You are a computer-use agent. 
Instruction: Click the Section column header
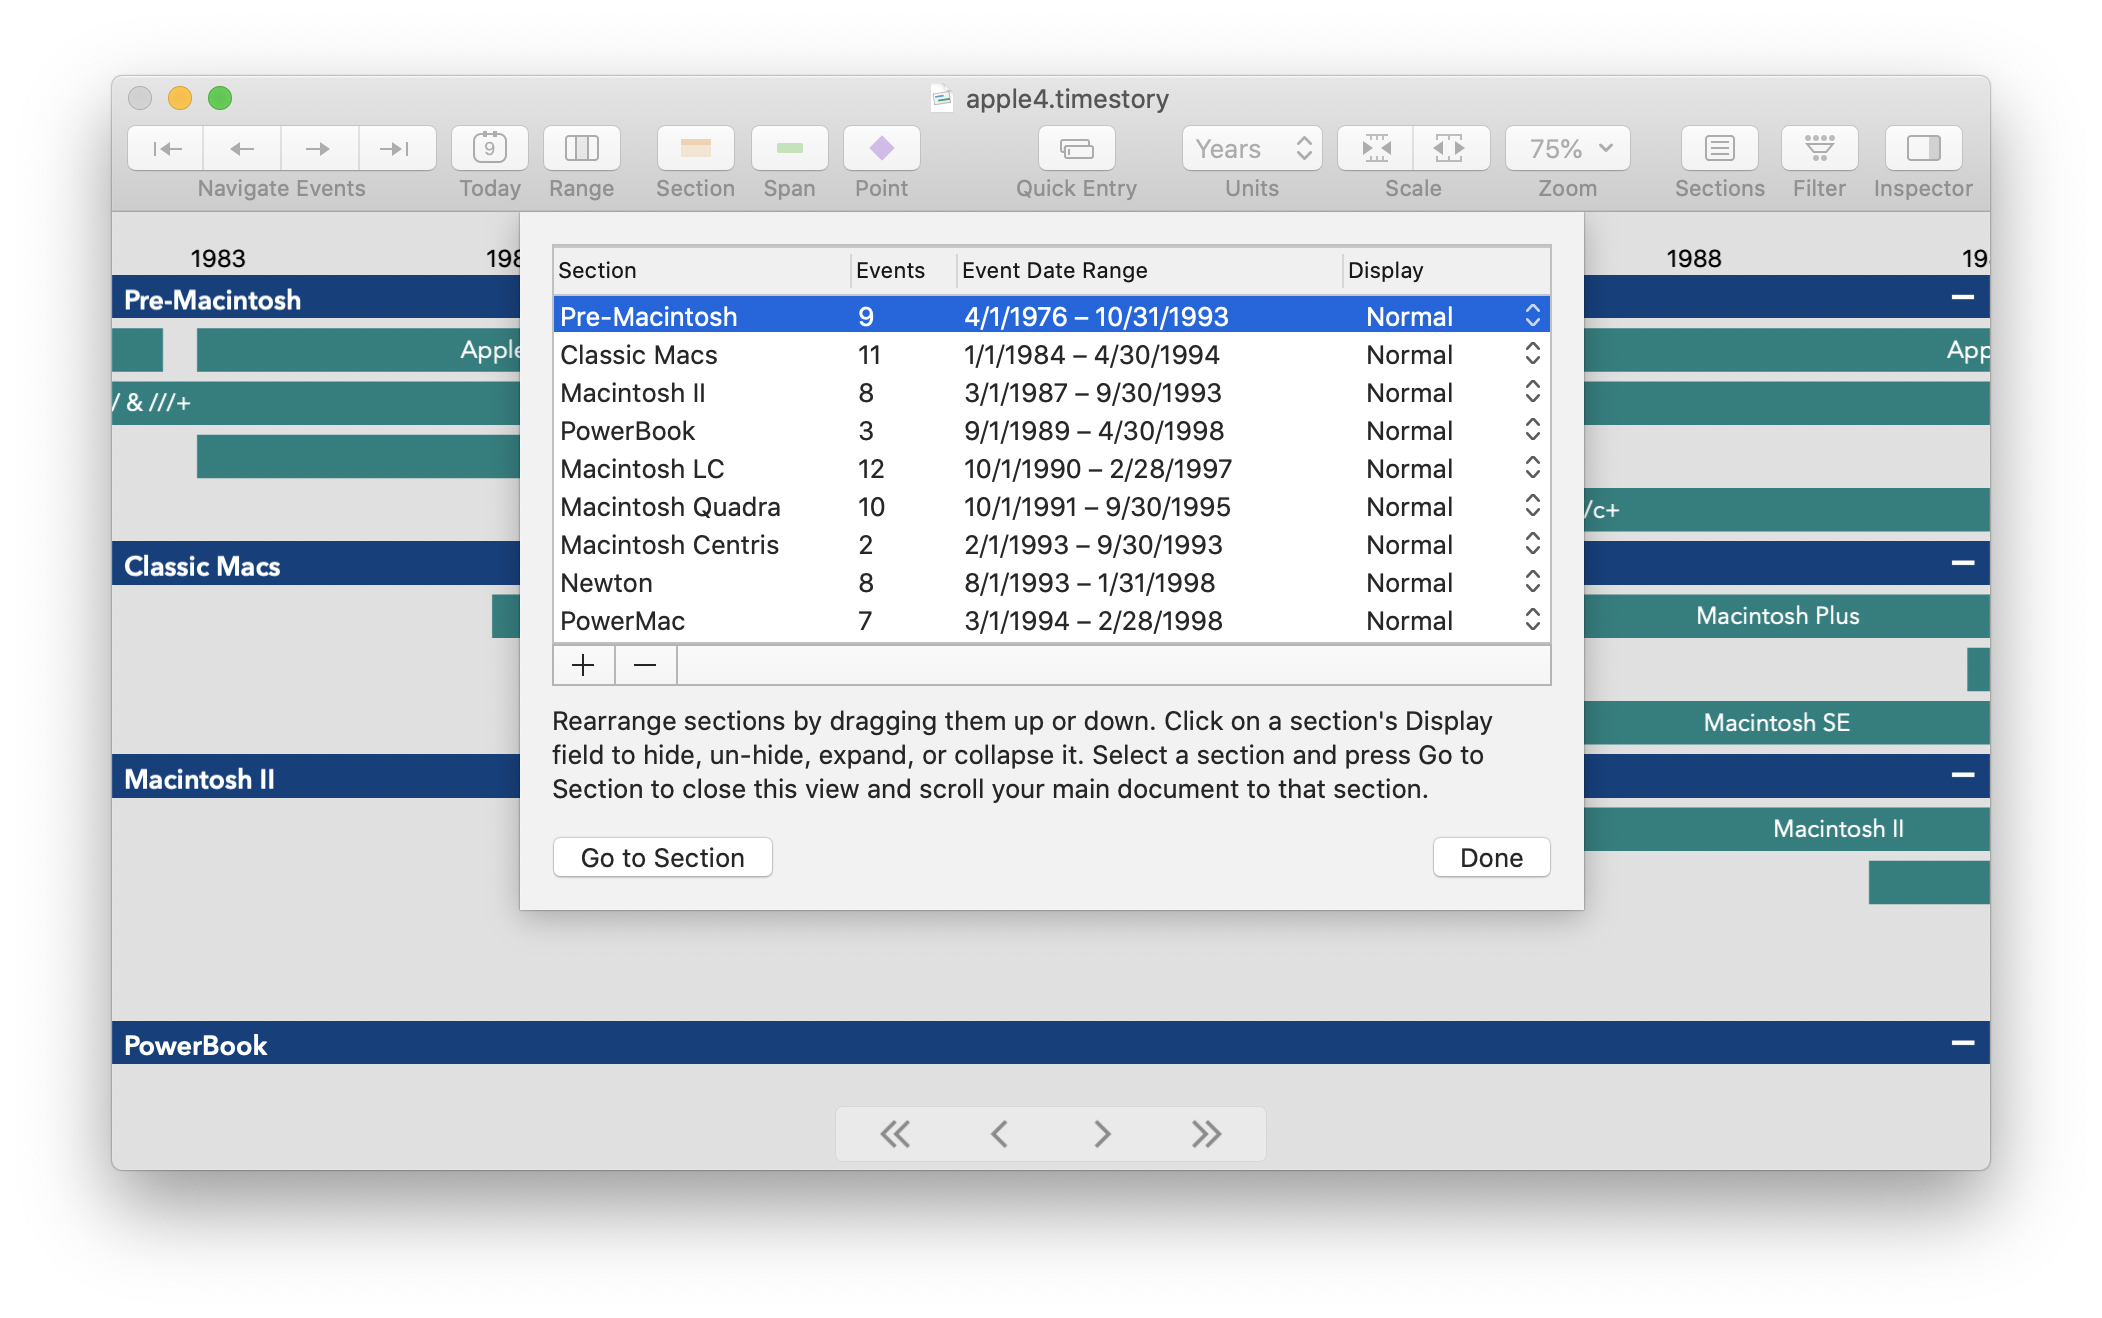point(598,270)
